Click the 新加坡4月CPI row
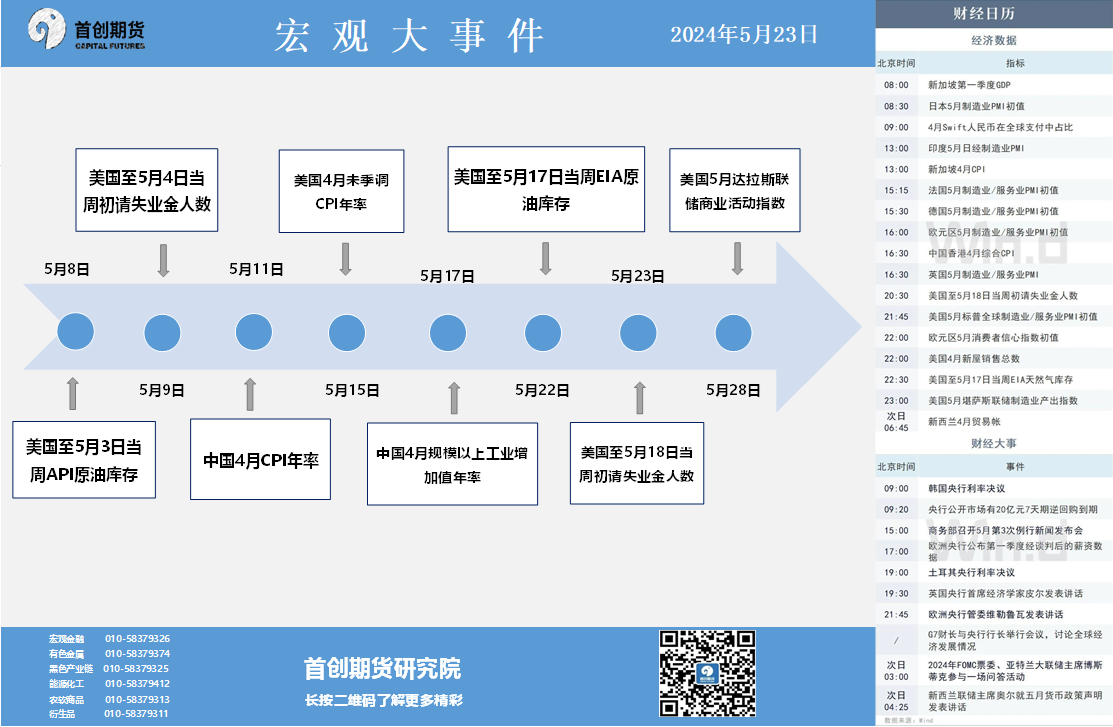The image size is (1113, 727). click(x=994, y=169)
